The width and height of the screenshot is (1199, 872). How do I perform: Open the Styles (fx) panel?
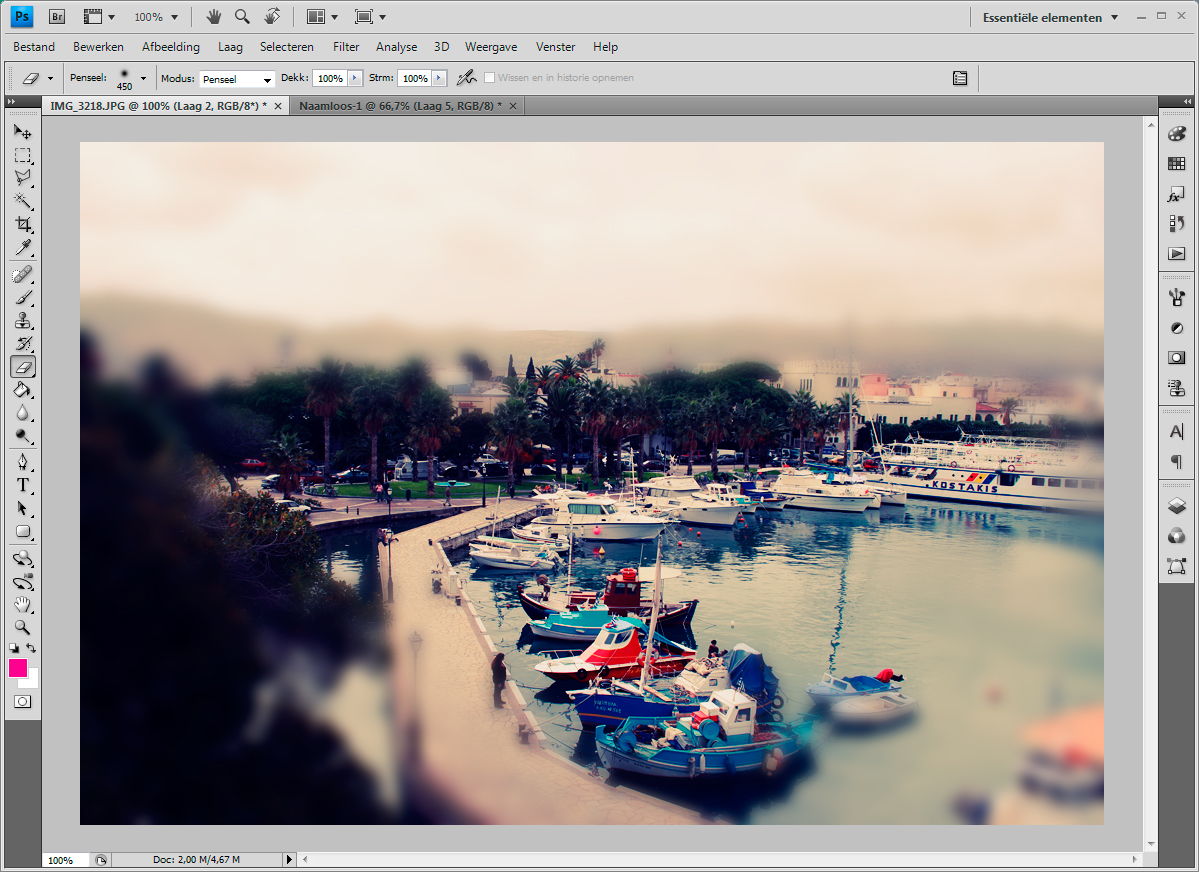(x=1177, y=194)
